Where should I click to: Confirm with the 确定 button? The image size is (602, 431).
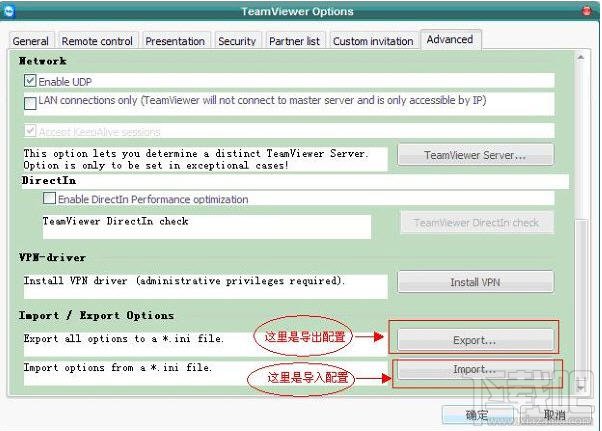[477, 415]
